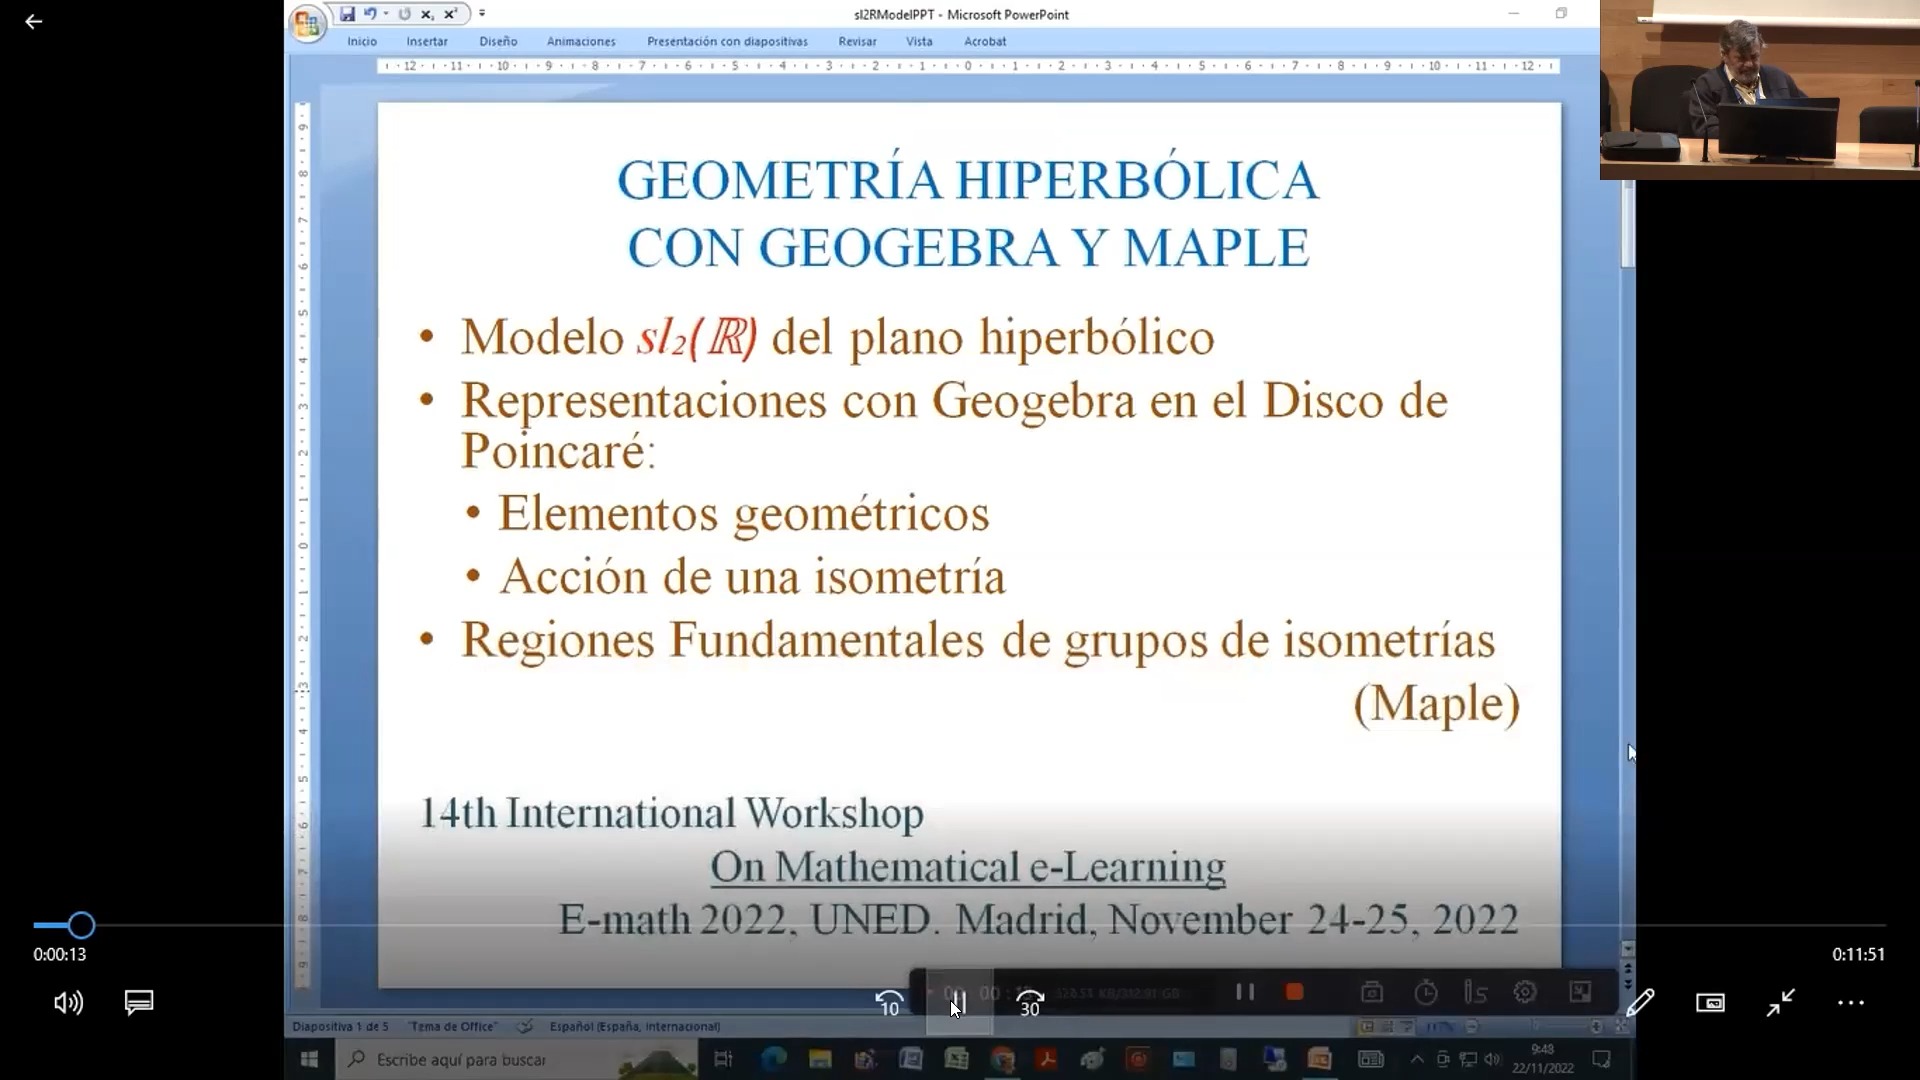
Task: Click the video seek slider handle
Action: (x=81, y=926)
